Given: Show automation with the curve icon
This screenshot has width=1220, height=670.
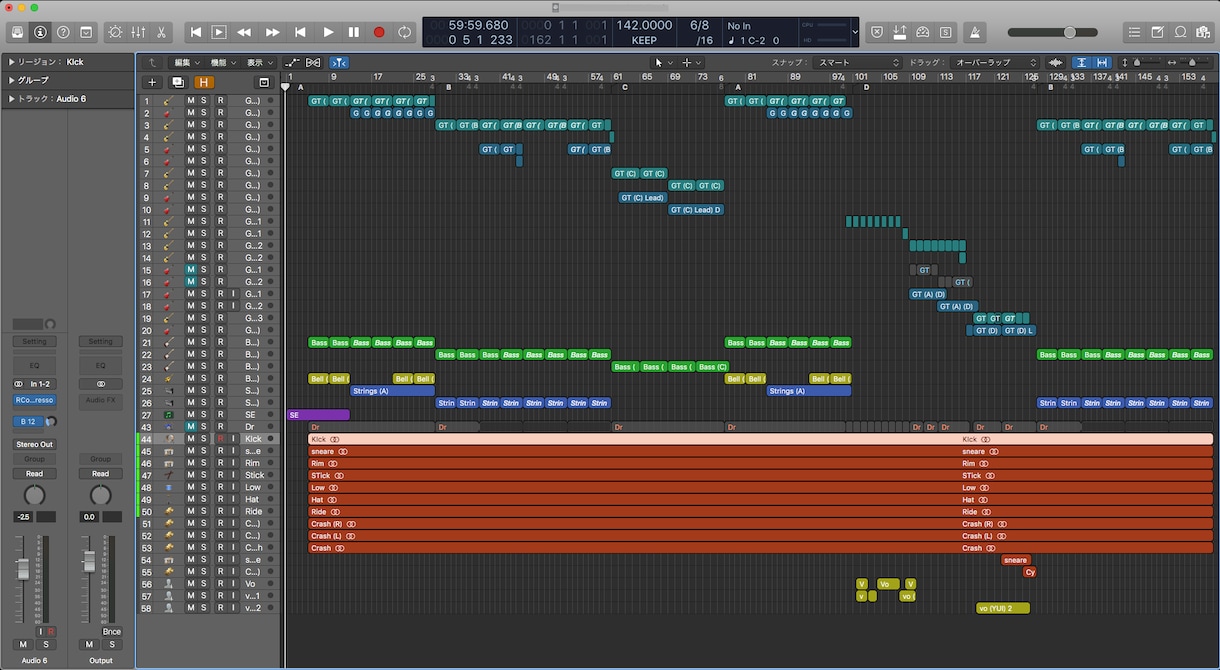Looking at the screenshot, I should (292, 62).
